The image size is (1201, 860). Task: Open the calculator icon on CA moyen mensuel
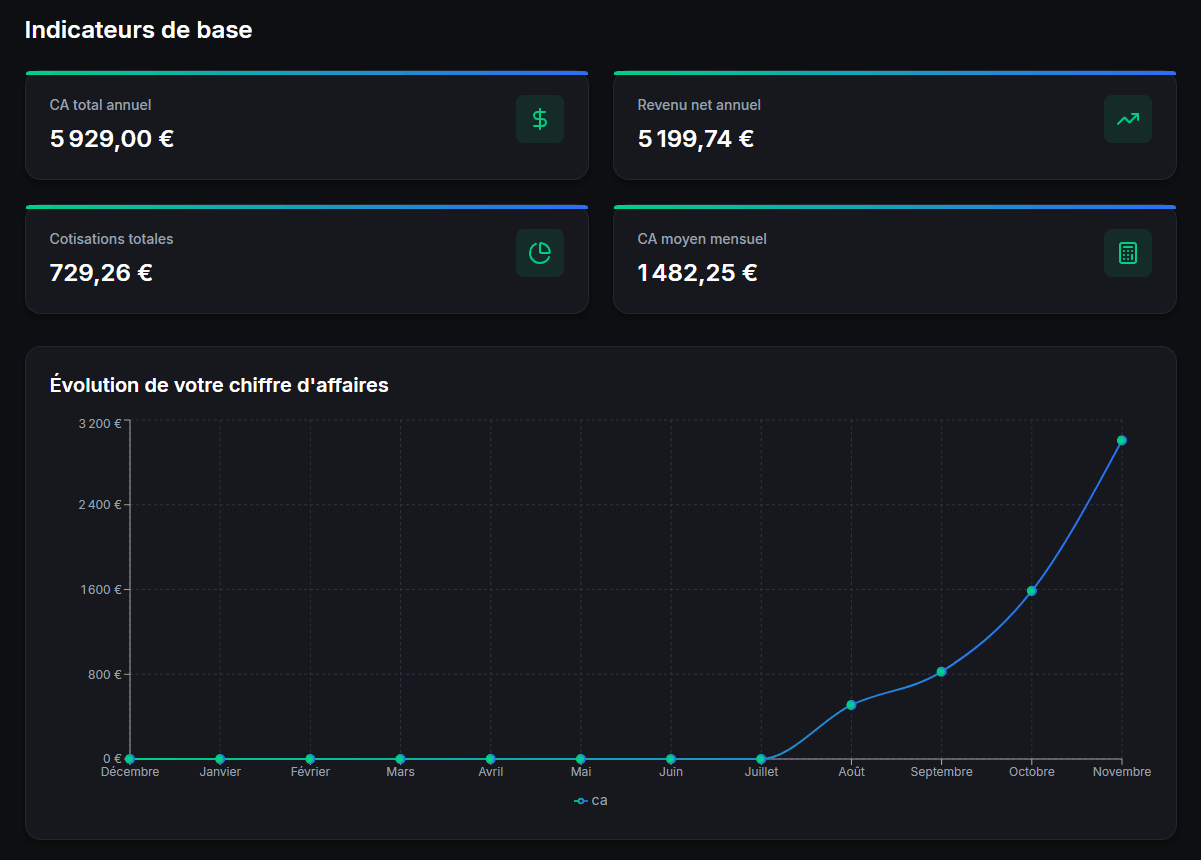coord(1127,253)
